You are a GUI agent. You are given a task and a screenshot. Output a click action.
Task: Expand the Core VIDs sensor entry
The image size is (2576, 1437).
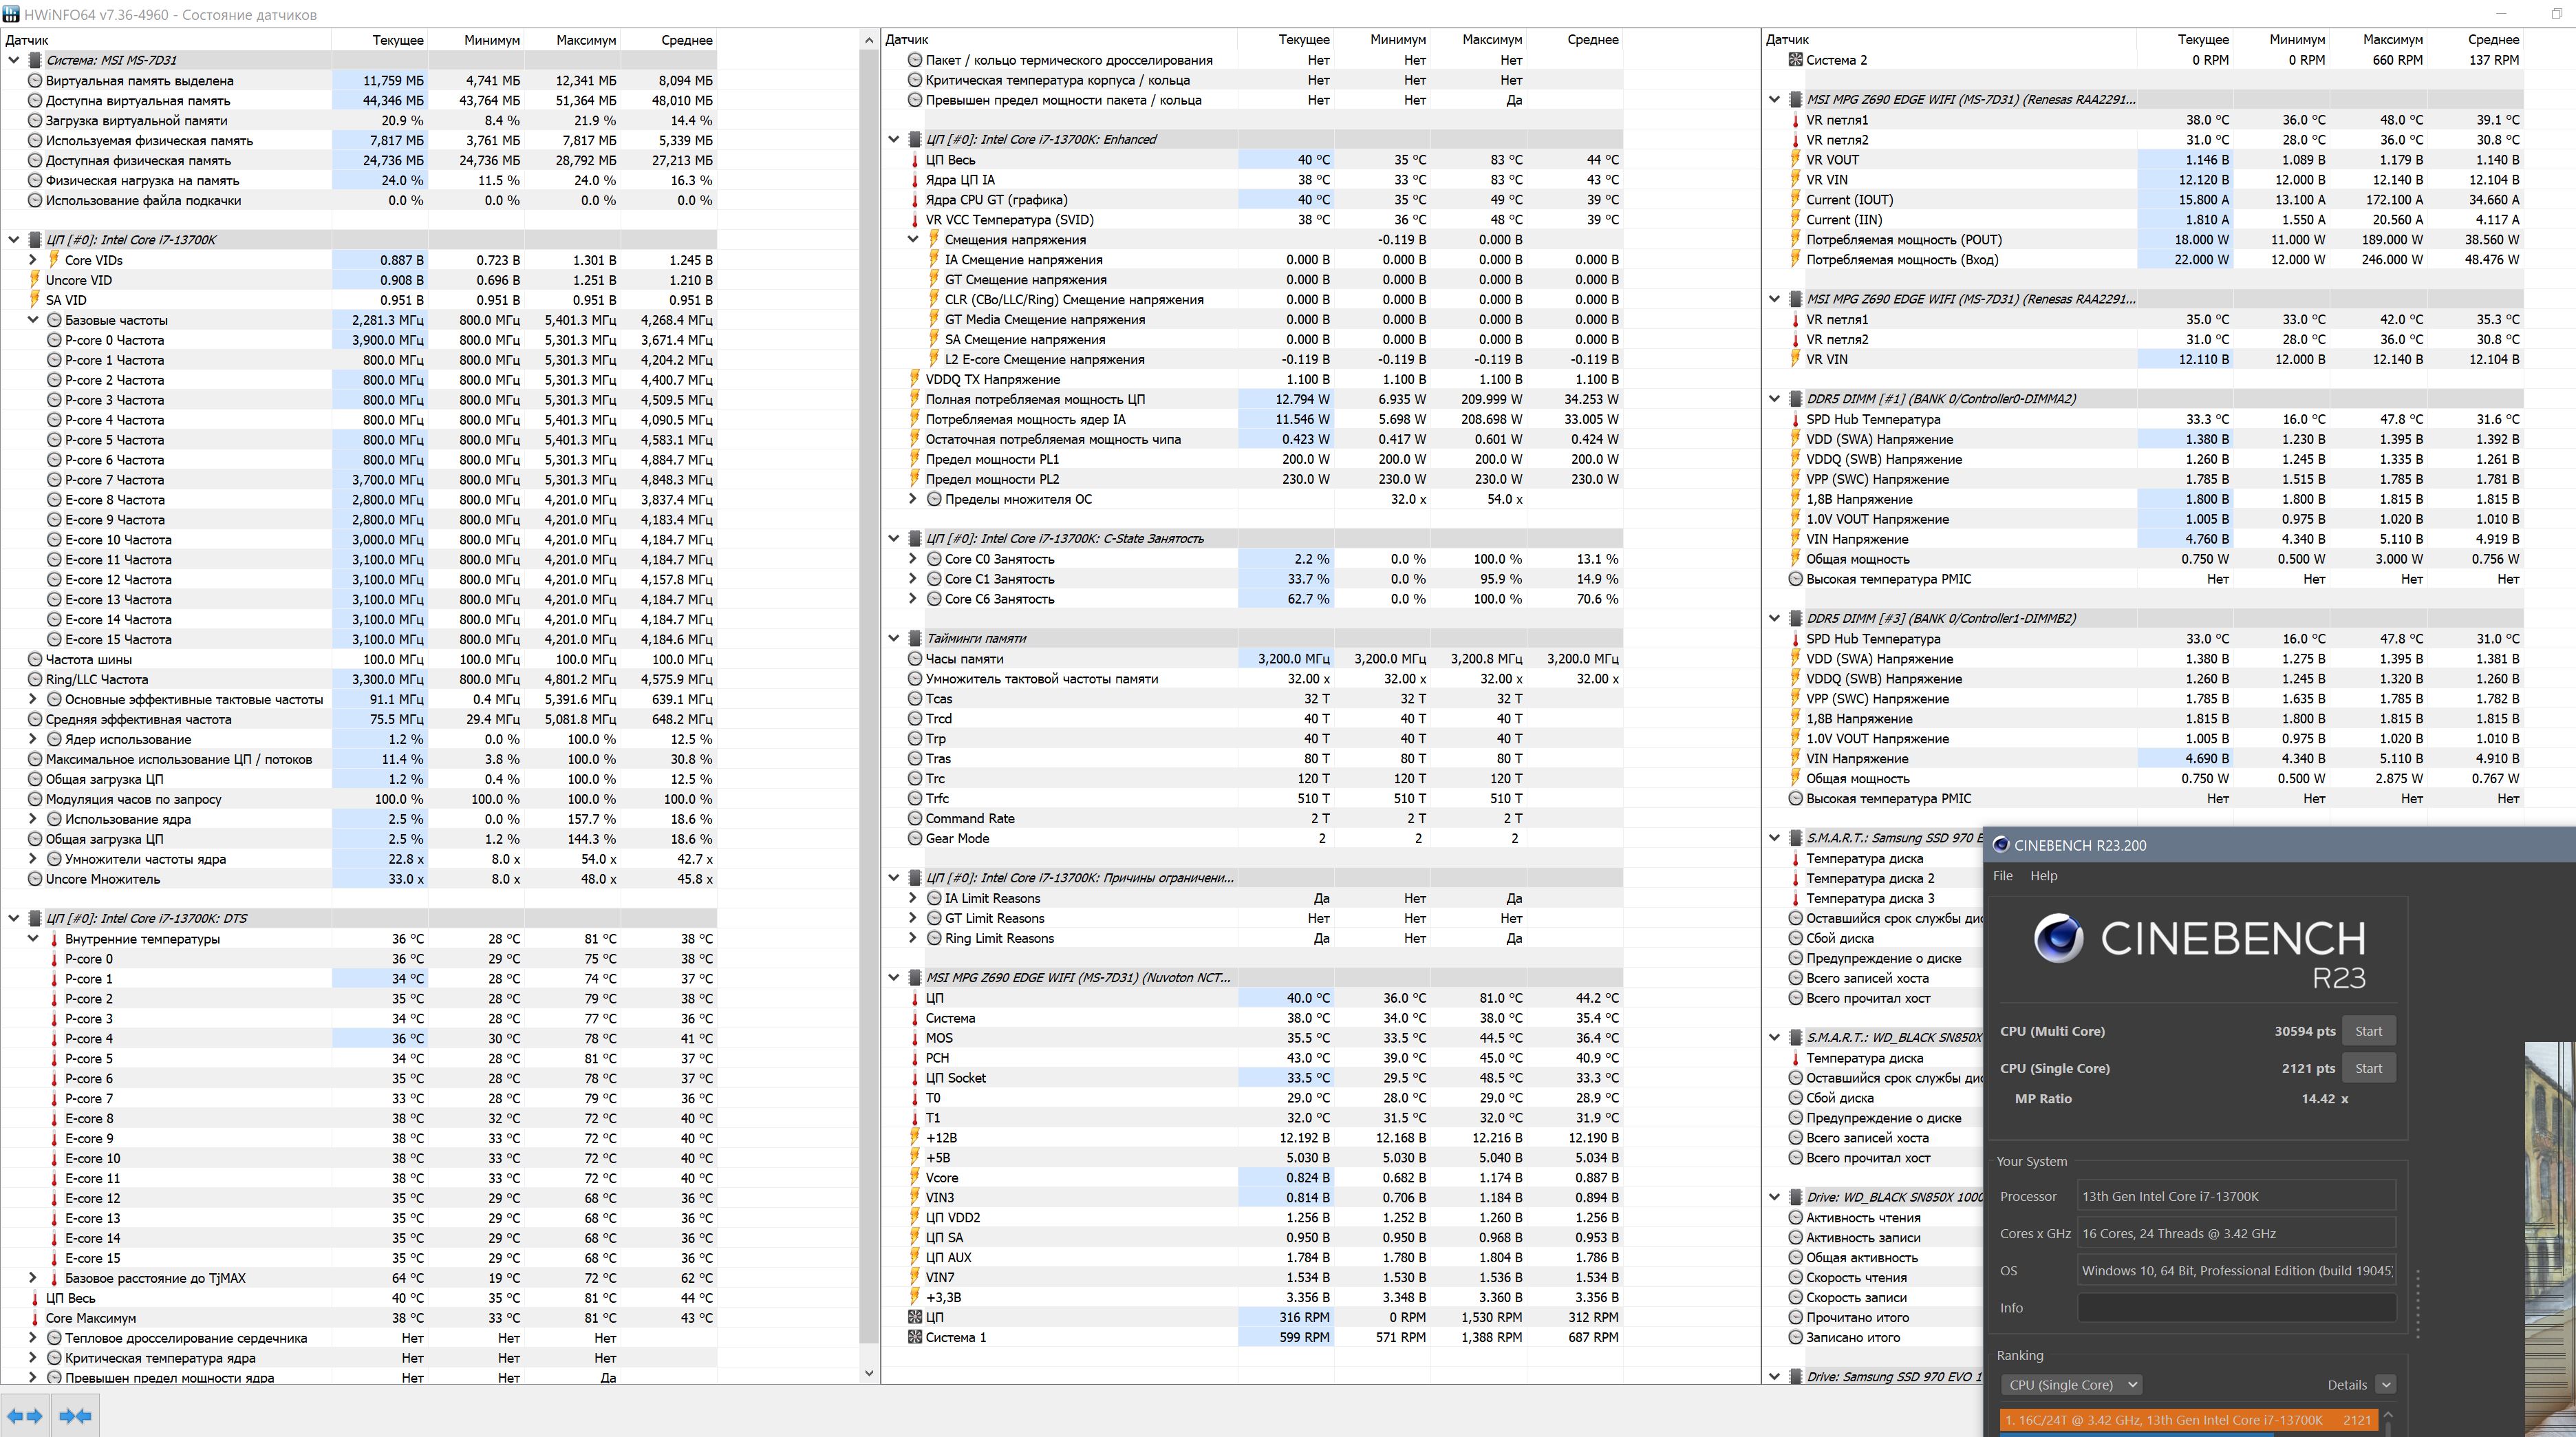pos(33,260)
